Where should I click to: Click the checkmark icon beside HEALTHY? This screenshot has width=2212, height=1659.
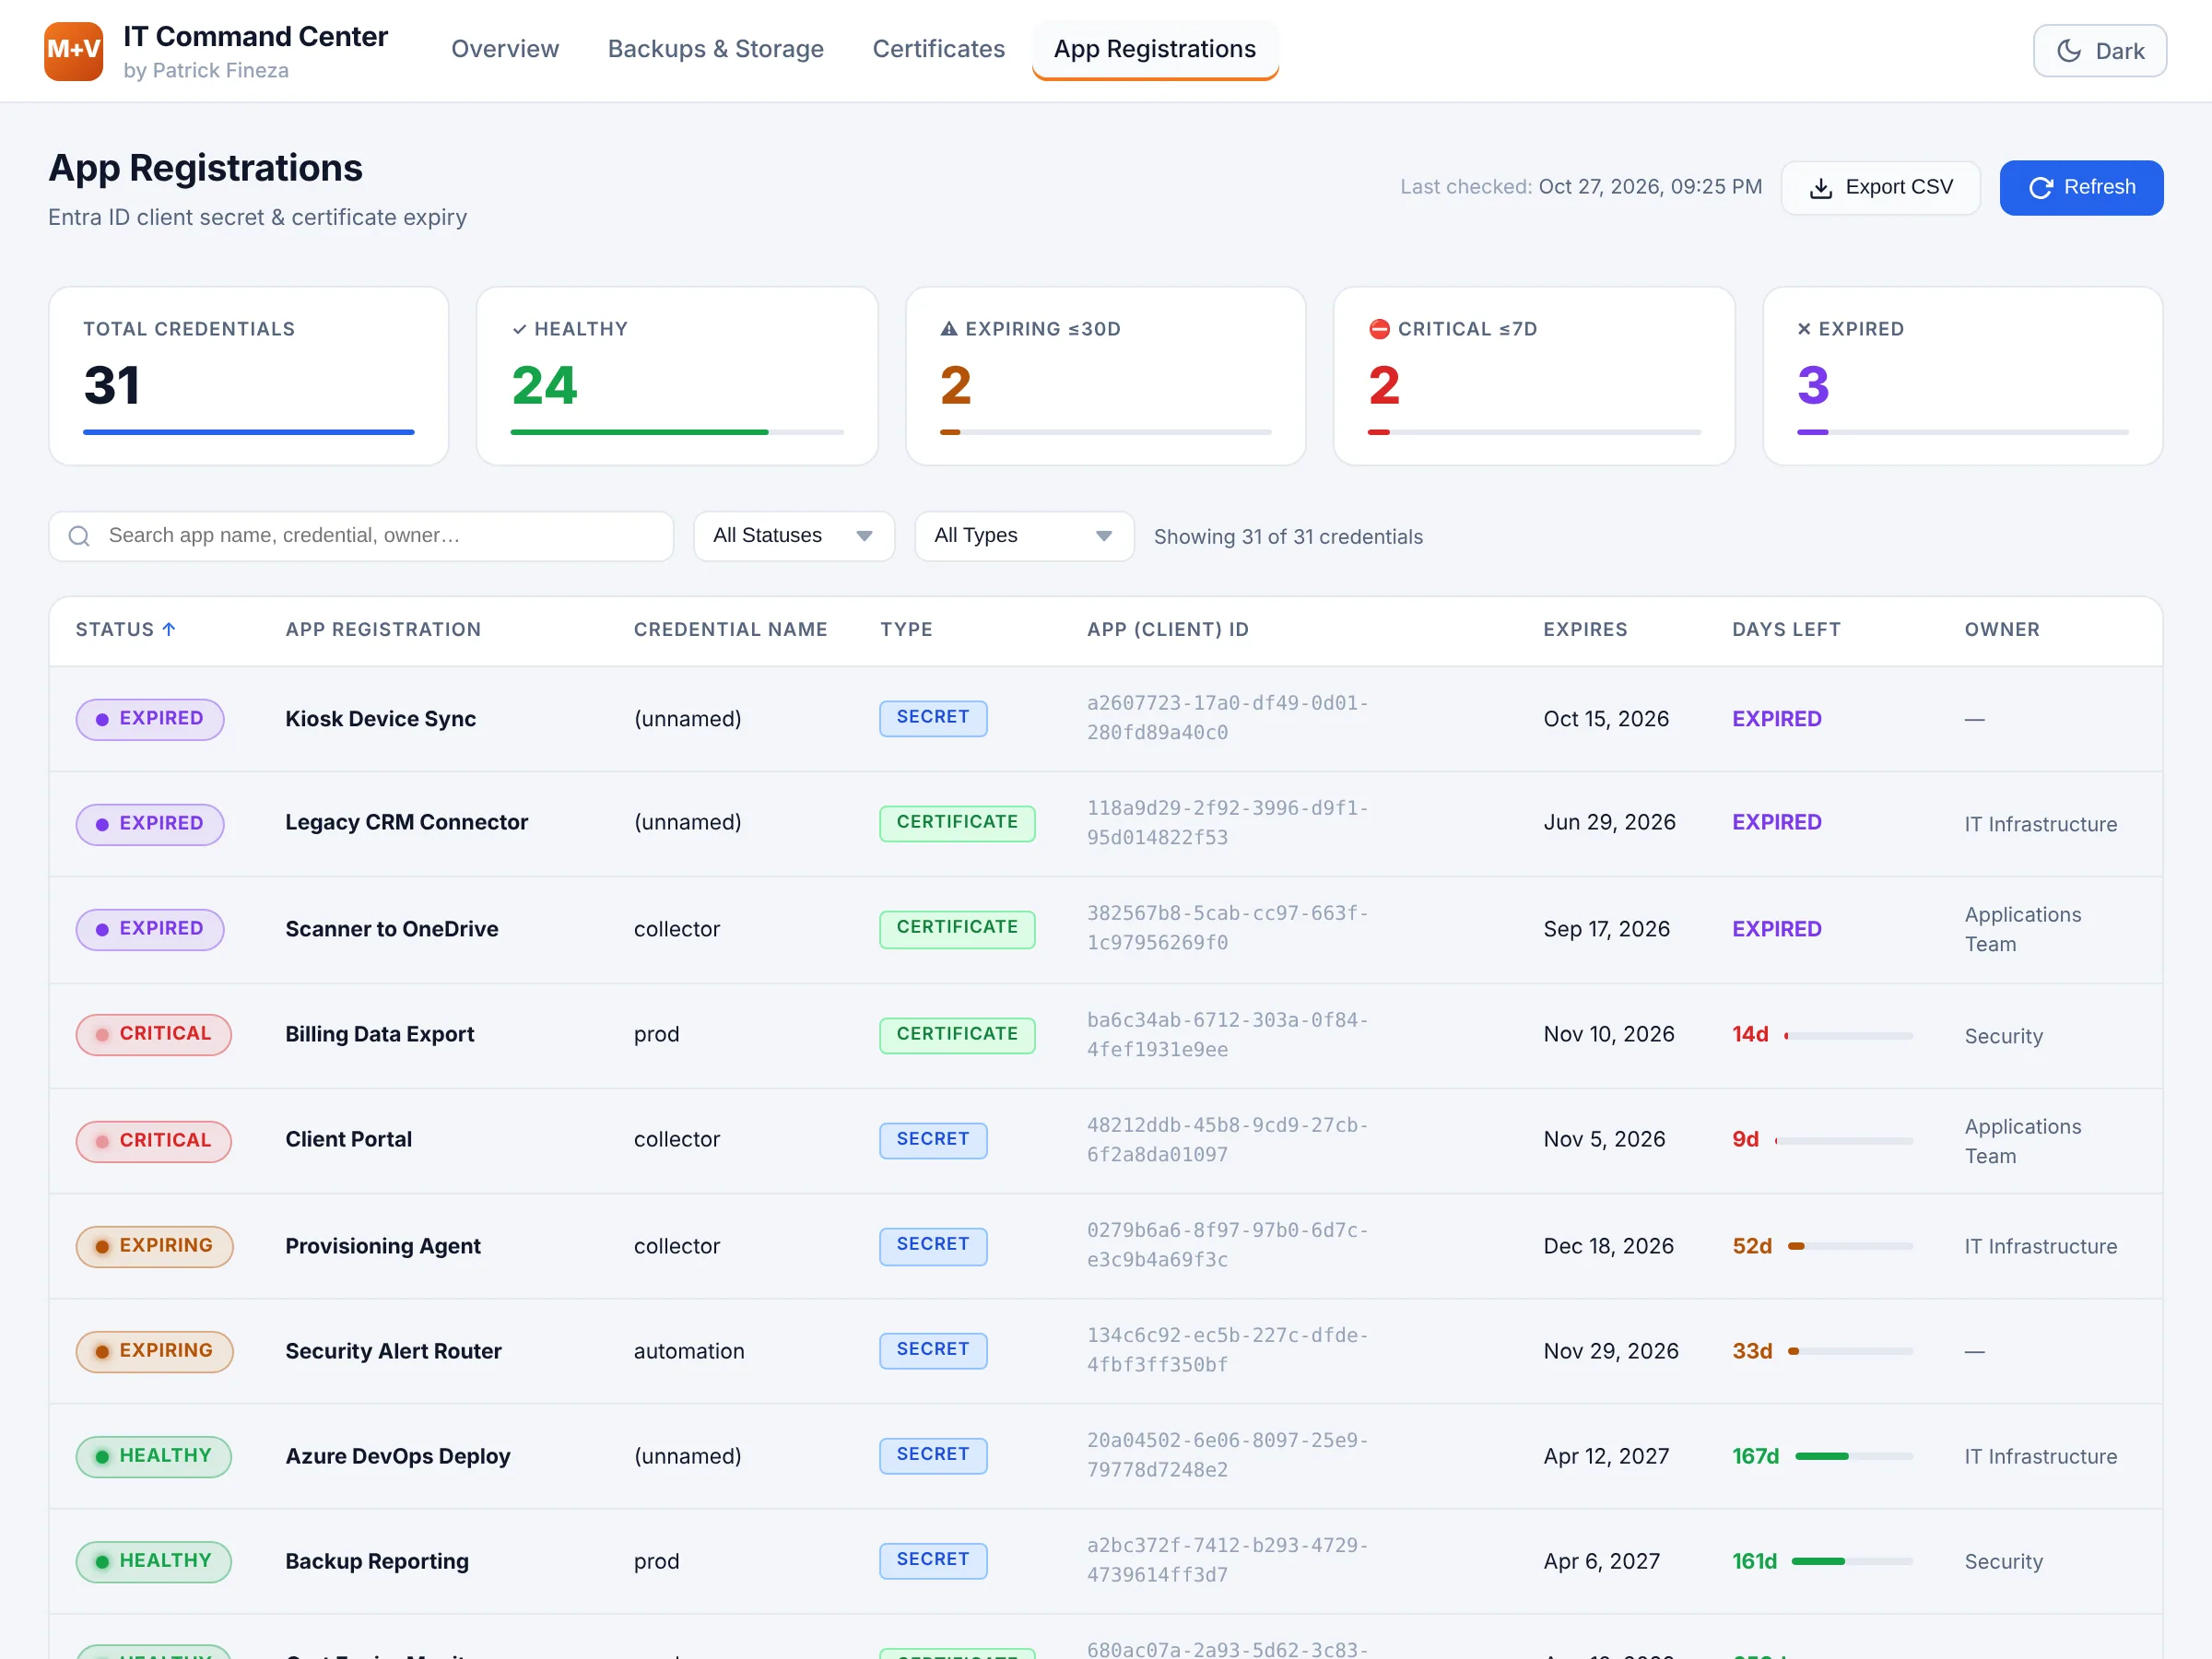point(519,329)
